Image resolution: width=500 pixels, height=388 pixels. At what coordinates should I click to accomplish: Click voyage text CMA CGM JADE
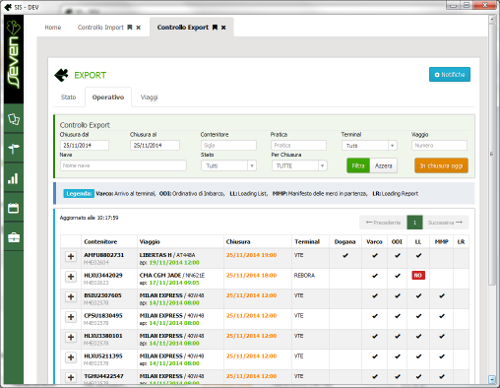click(x=160, y=275)
